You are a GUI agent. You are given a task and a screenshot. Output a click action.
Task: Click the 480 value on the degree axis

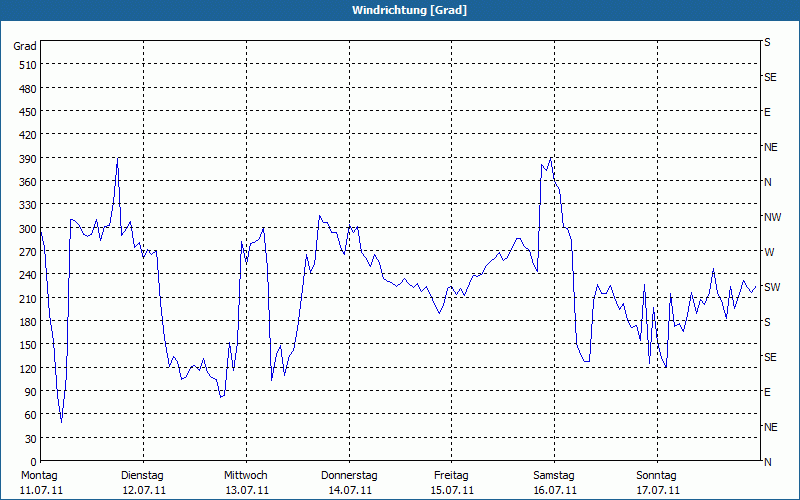pyautogui.click(x=29, y=89)
